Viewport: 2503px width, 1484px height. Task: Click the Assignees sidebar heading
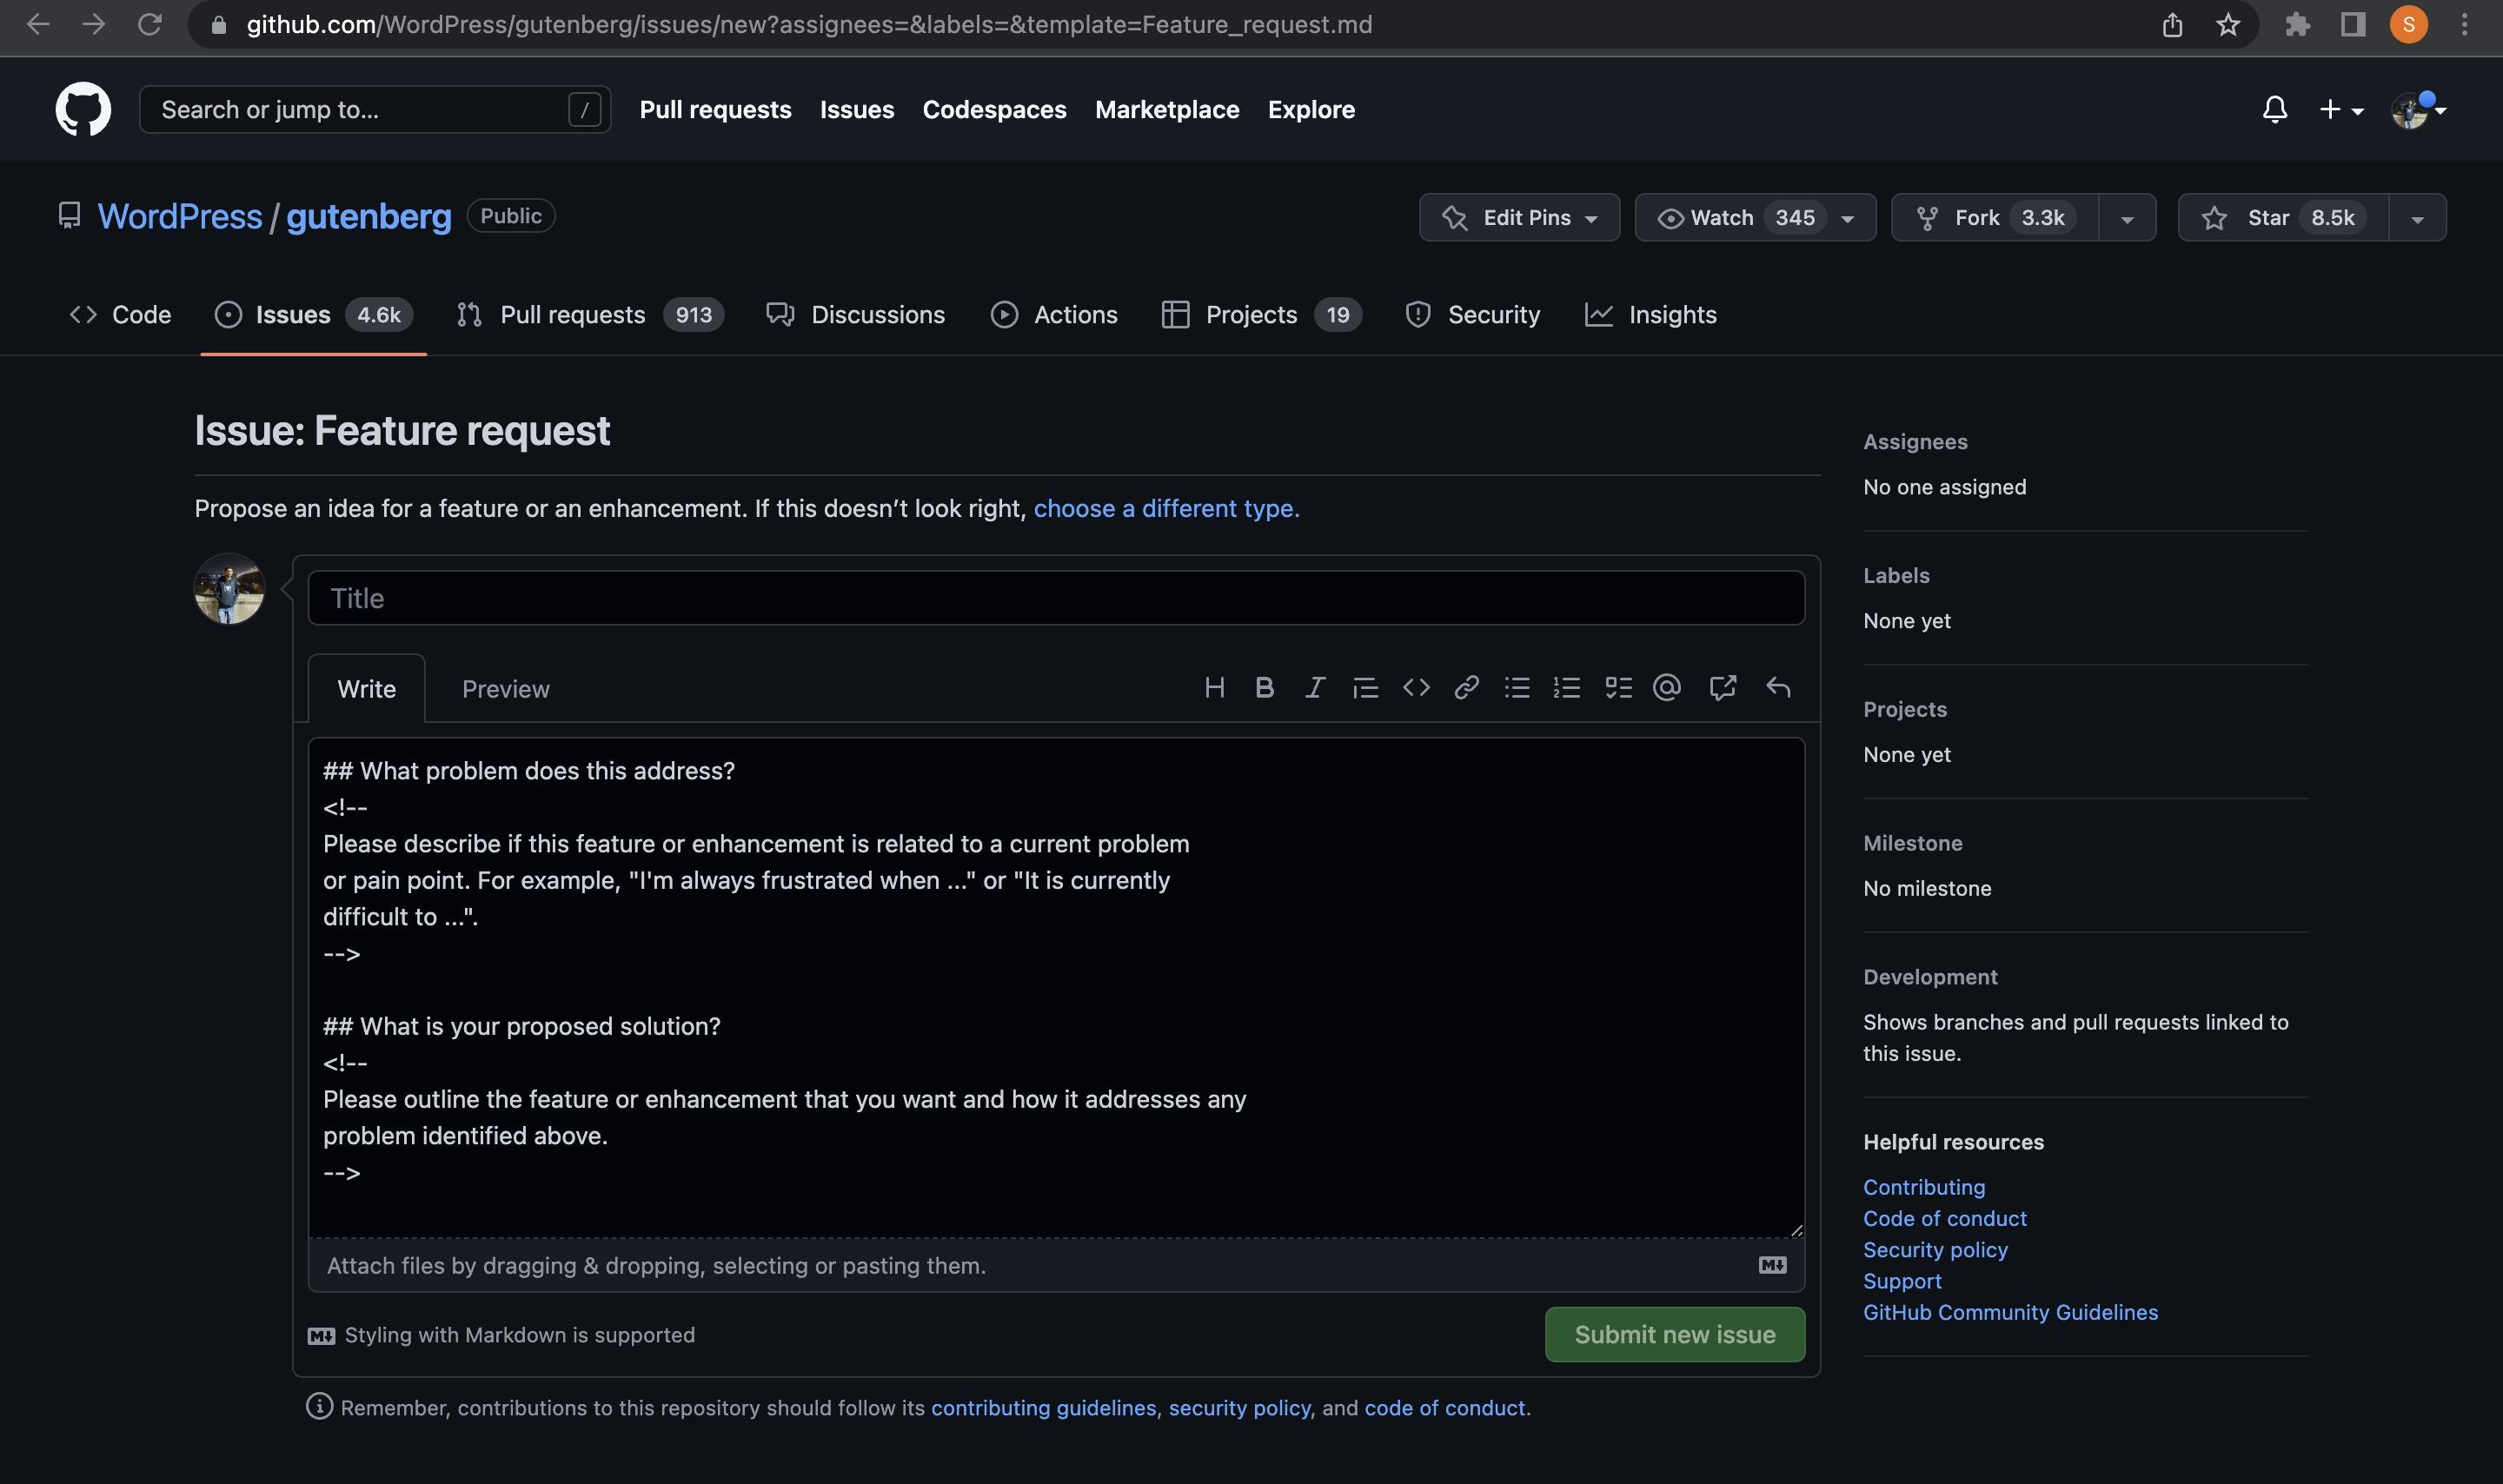[x=1914, y=441]
